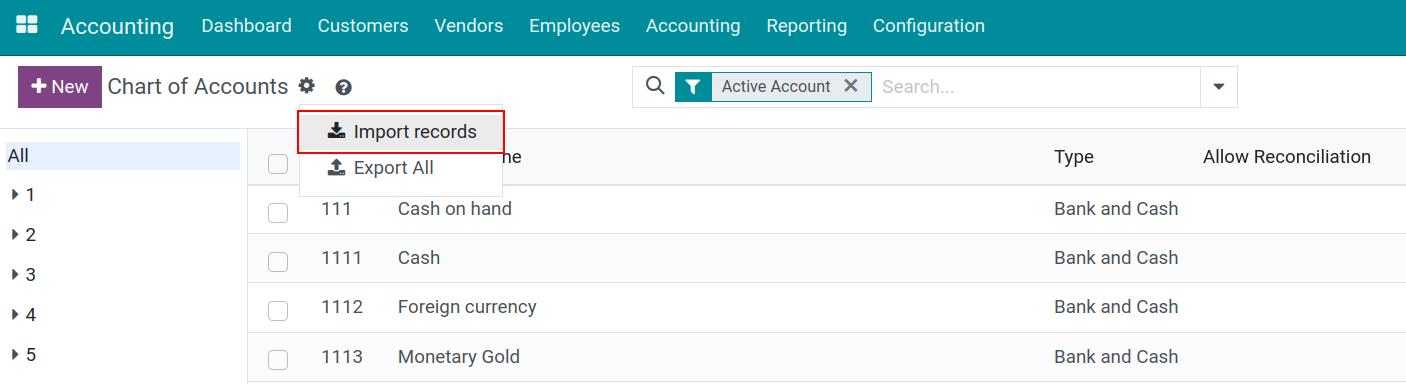Screen dimensions: 1406x384
Task: Expand account group 2
Action: click(16, 235)
